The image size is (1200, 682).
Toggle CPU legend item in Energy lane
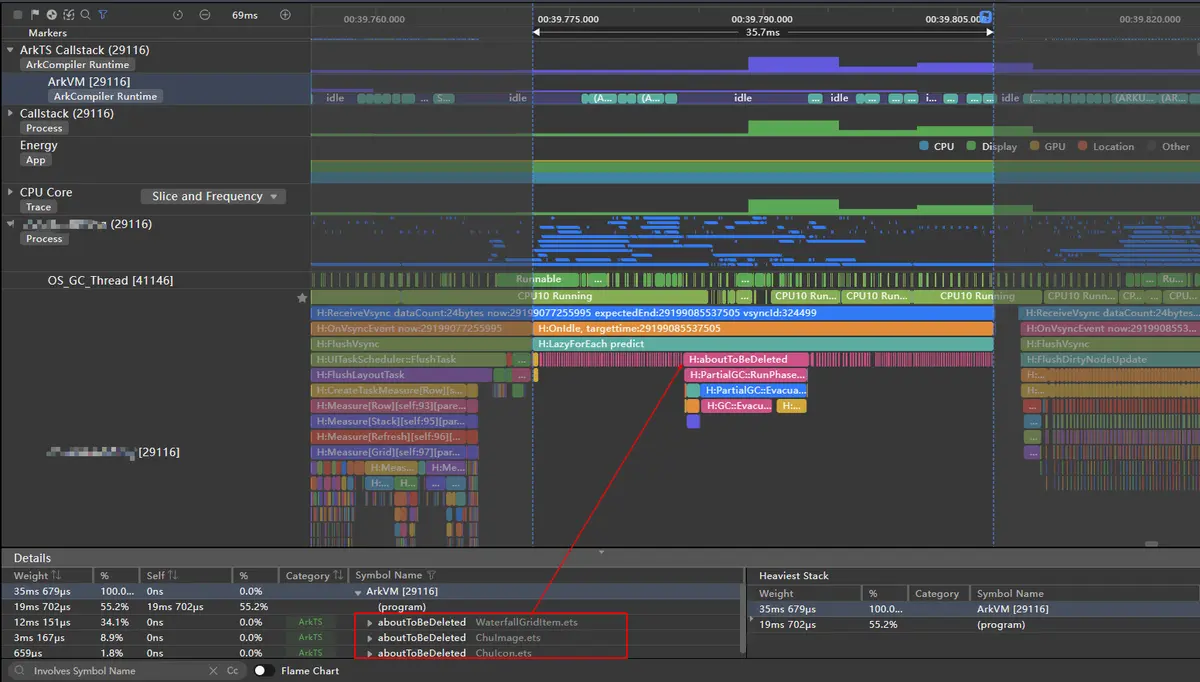click(936, 146)
